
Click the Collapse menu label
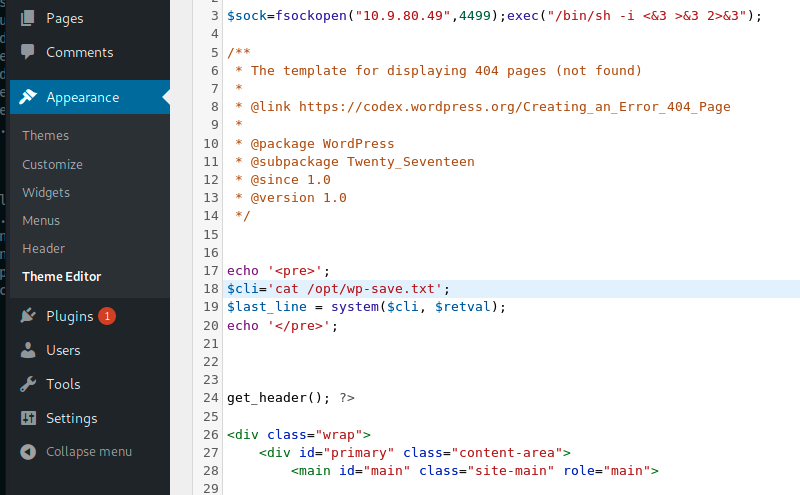click(x=89, y=452)
